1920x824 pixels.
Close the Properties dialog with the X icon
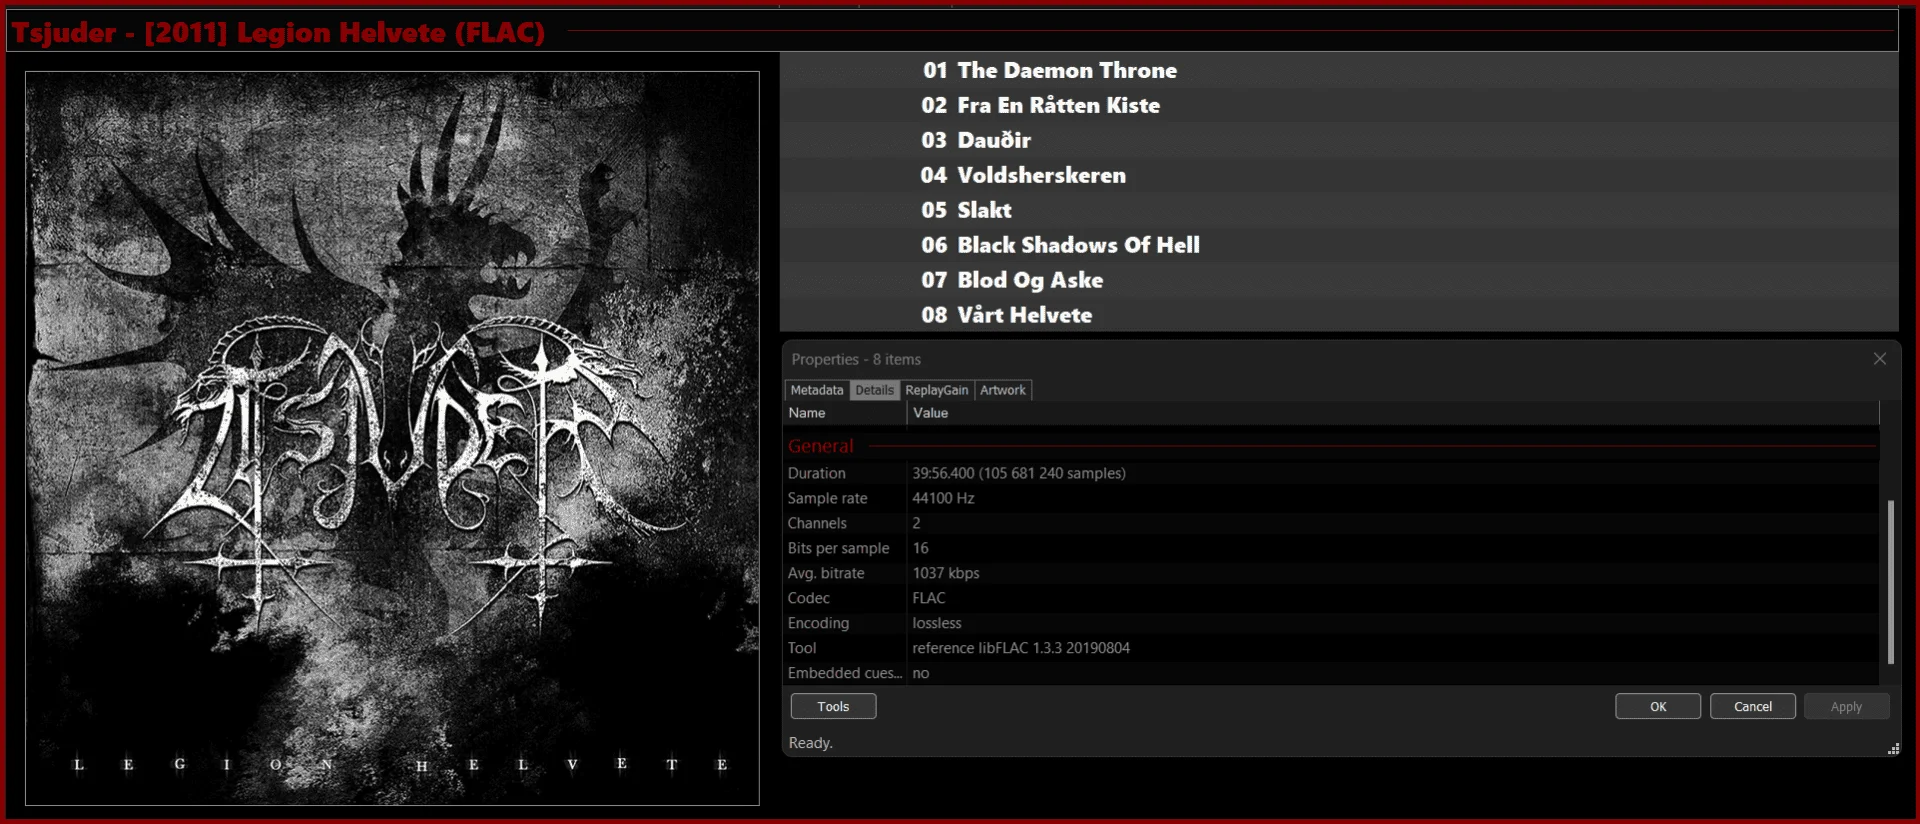pos(1879,359)
